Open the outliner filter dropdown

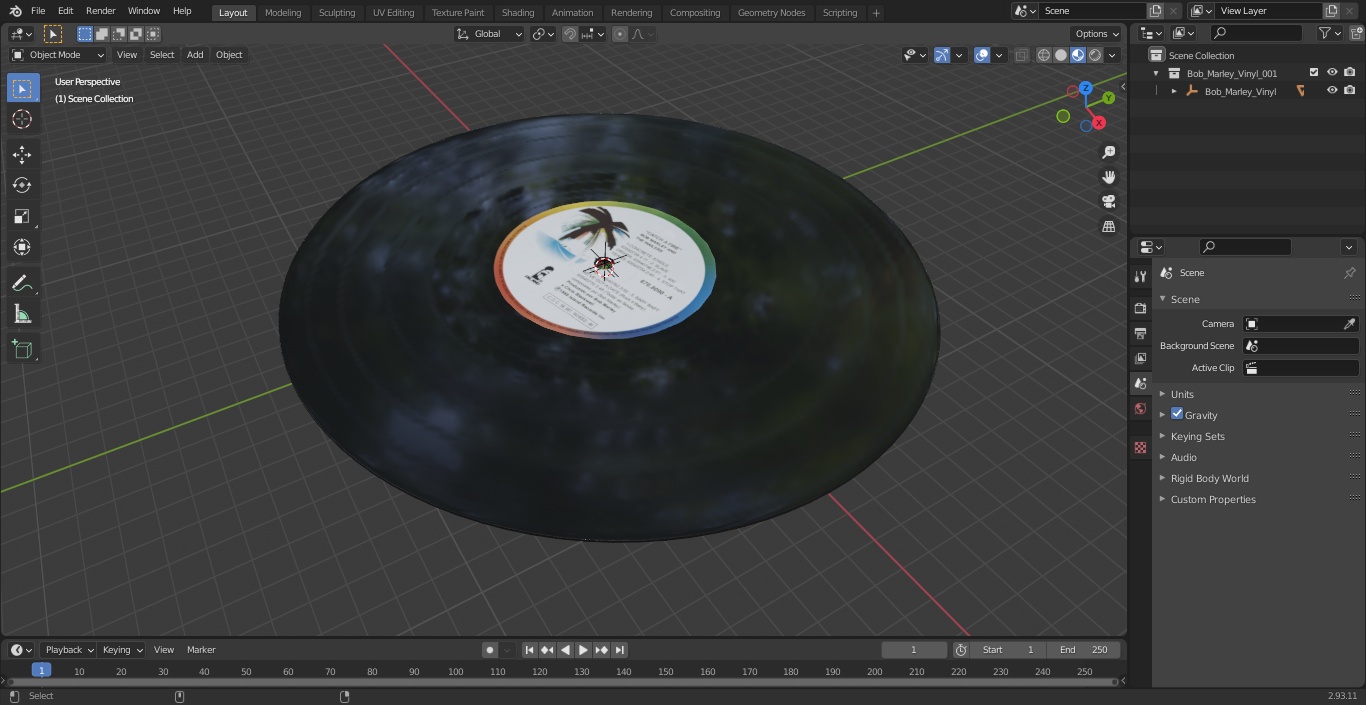click(1329, 33)
